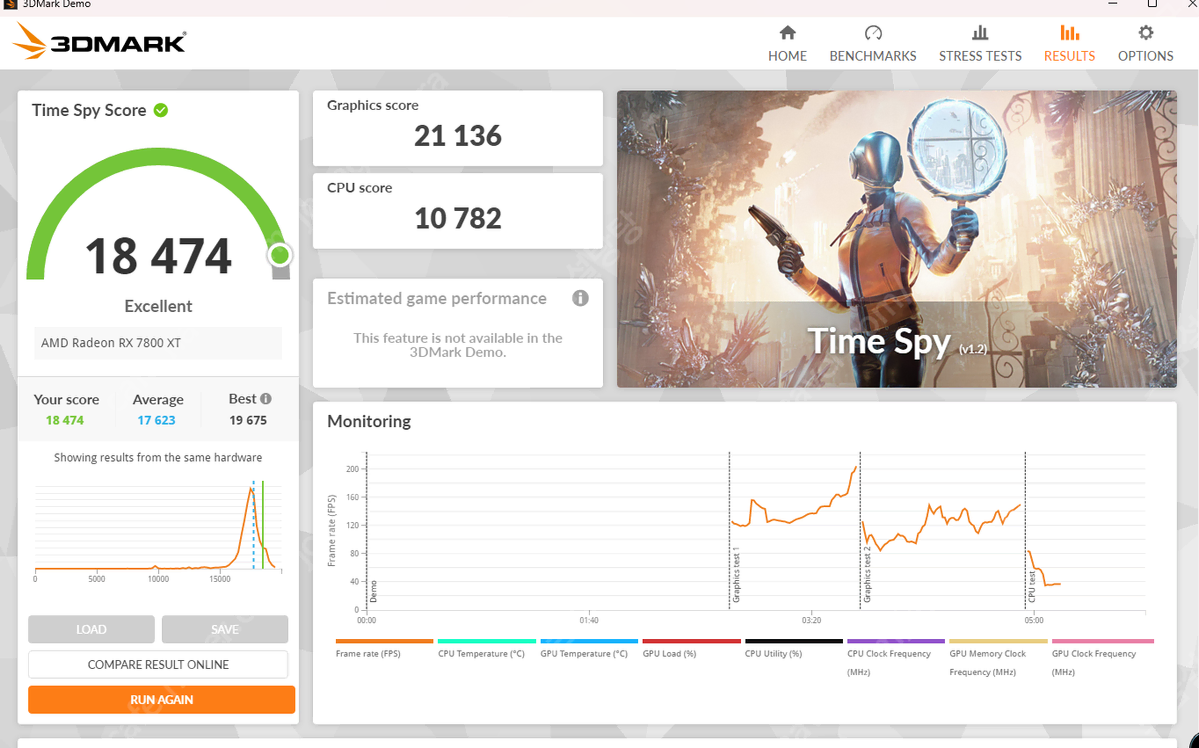This screenshot has height=748, width=1199.
Task: Click the Graphics score value 21 136
Action: point(458,136)
